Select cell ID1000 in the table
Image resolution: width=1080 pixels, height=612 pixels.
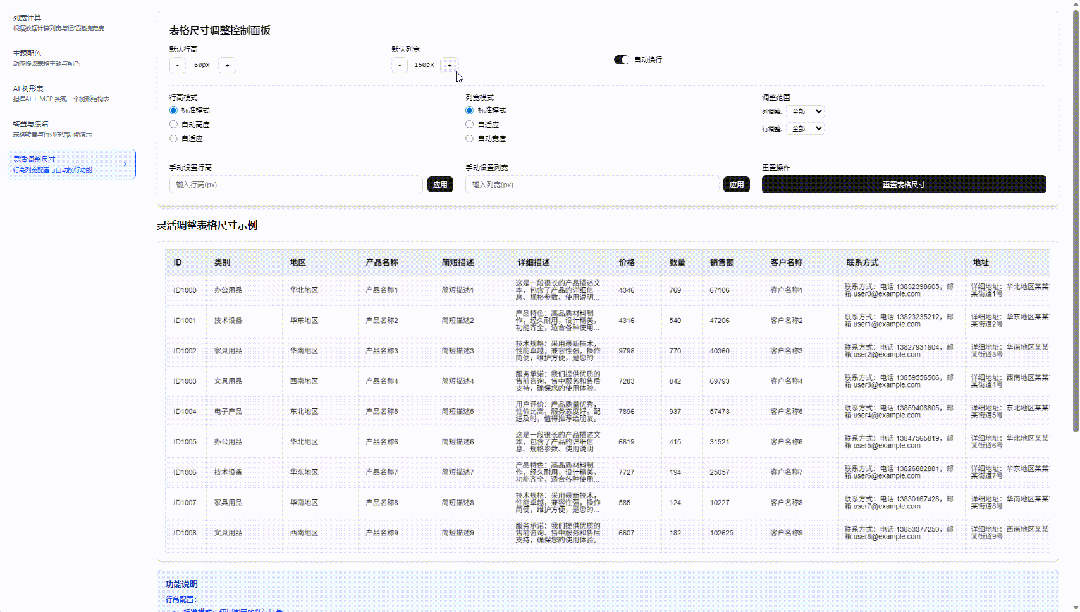(185, 291)
